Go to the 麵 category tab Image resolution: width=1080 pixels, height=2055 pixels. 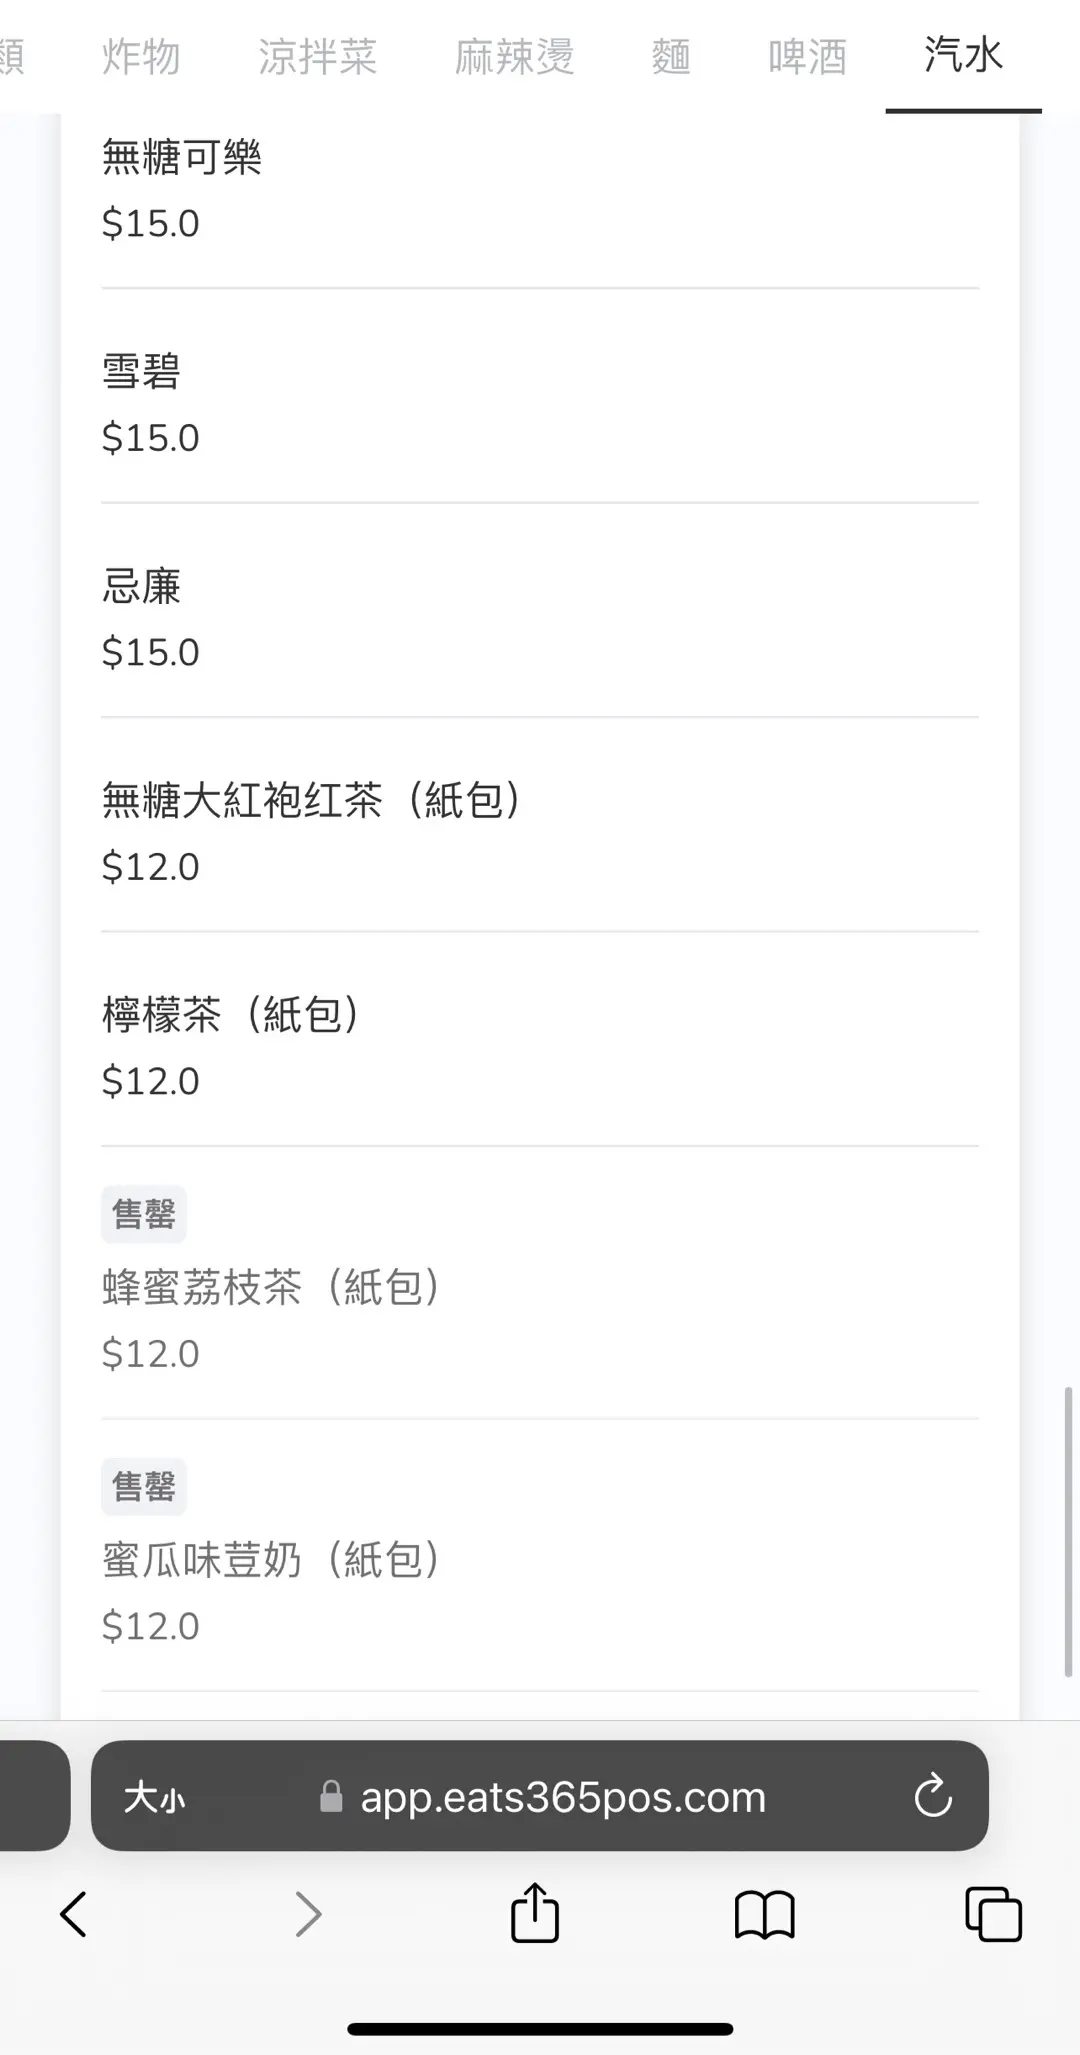pos(671,57)
